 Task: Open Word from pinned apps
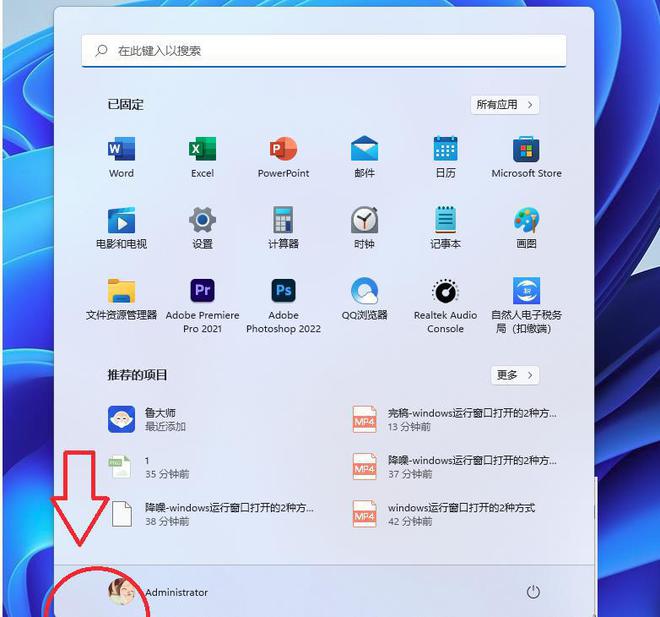[x=121, y=157]
